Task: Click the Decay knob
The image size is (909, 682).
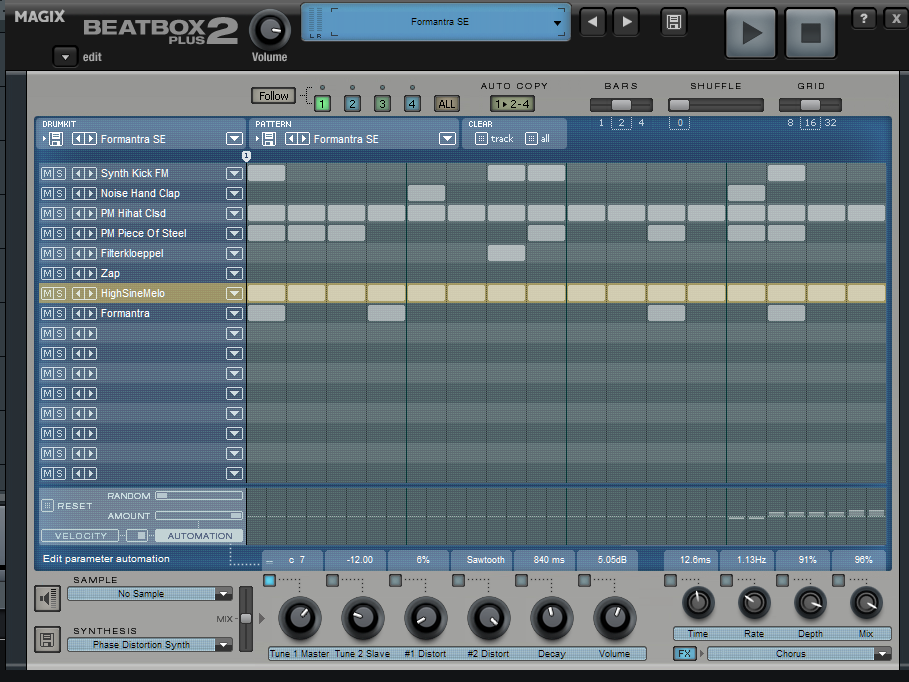Action: [551, 618]
